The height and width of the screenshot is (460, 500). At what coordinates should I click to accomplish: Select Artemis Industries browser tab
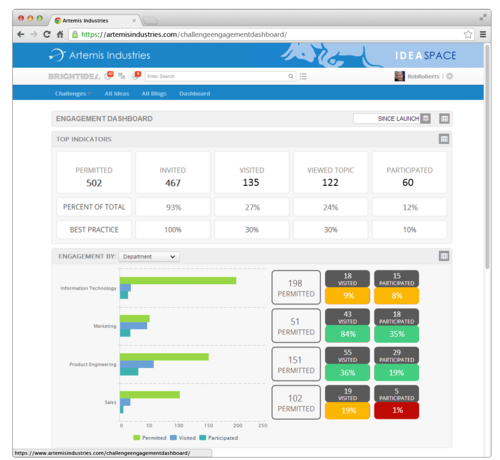coord(95,20)
